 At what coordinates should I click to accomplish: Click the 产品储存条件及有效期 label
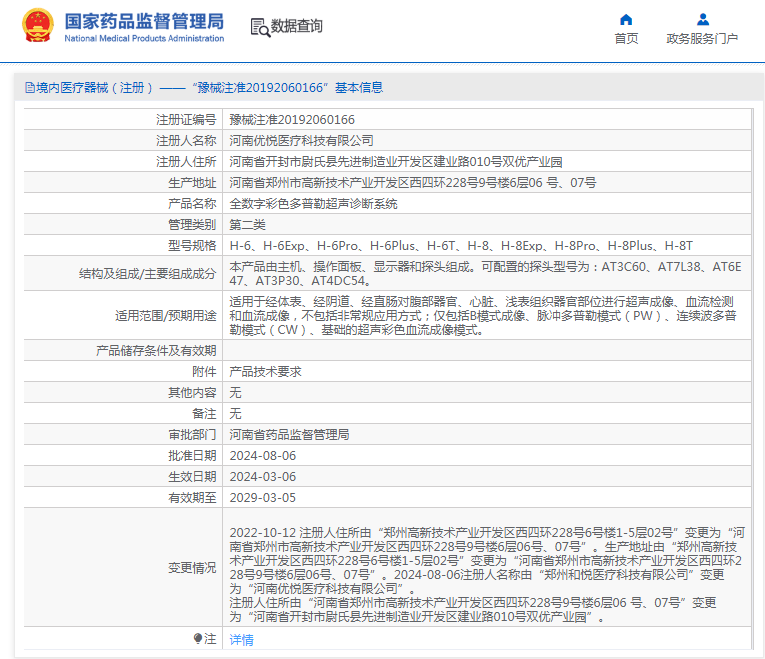(156, 350)
